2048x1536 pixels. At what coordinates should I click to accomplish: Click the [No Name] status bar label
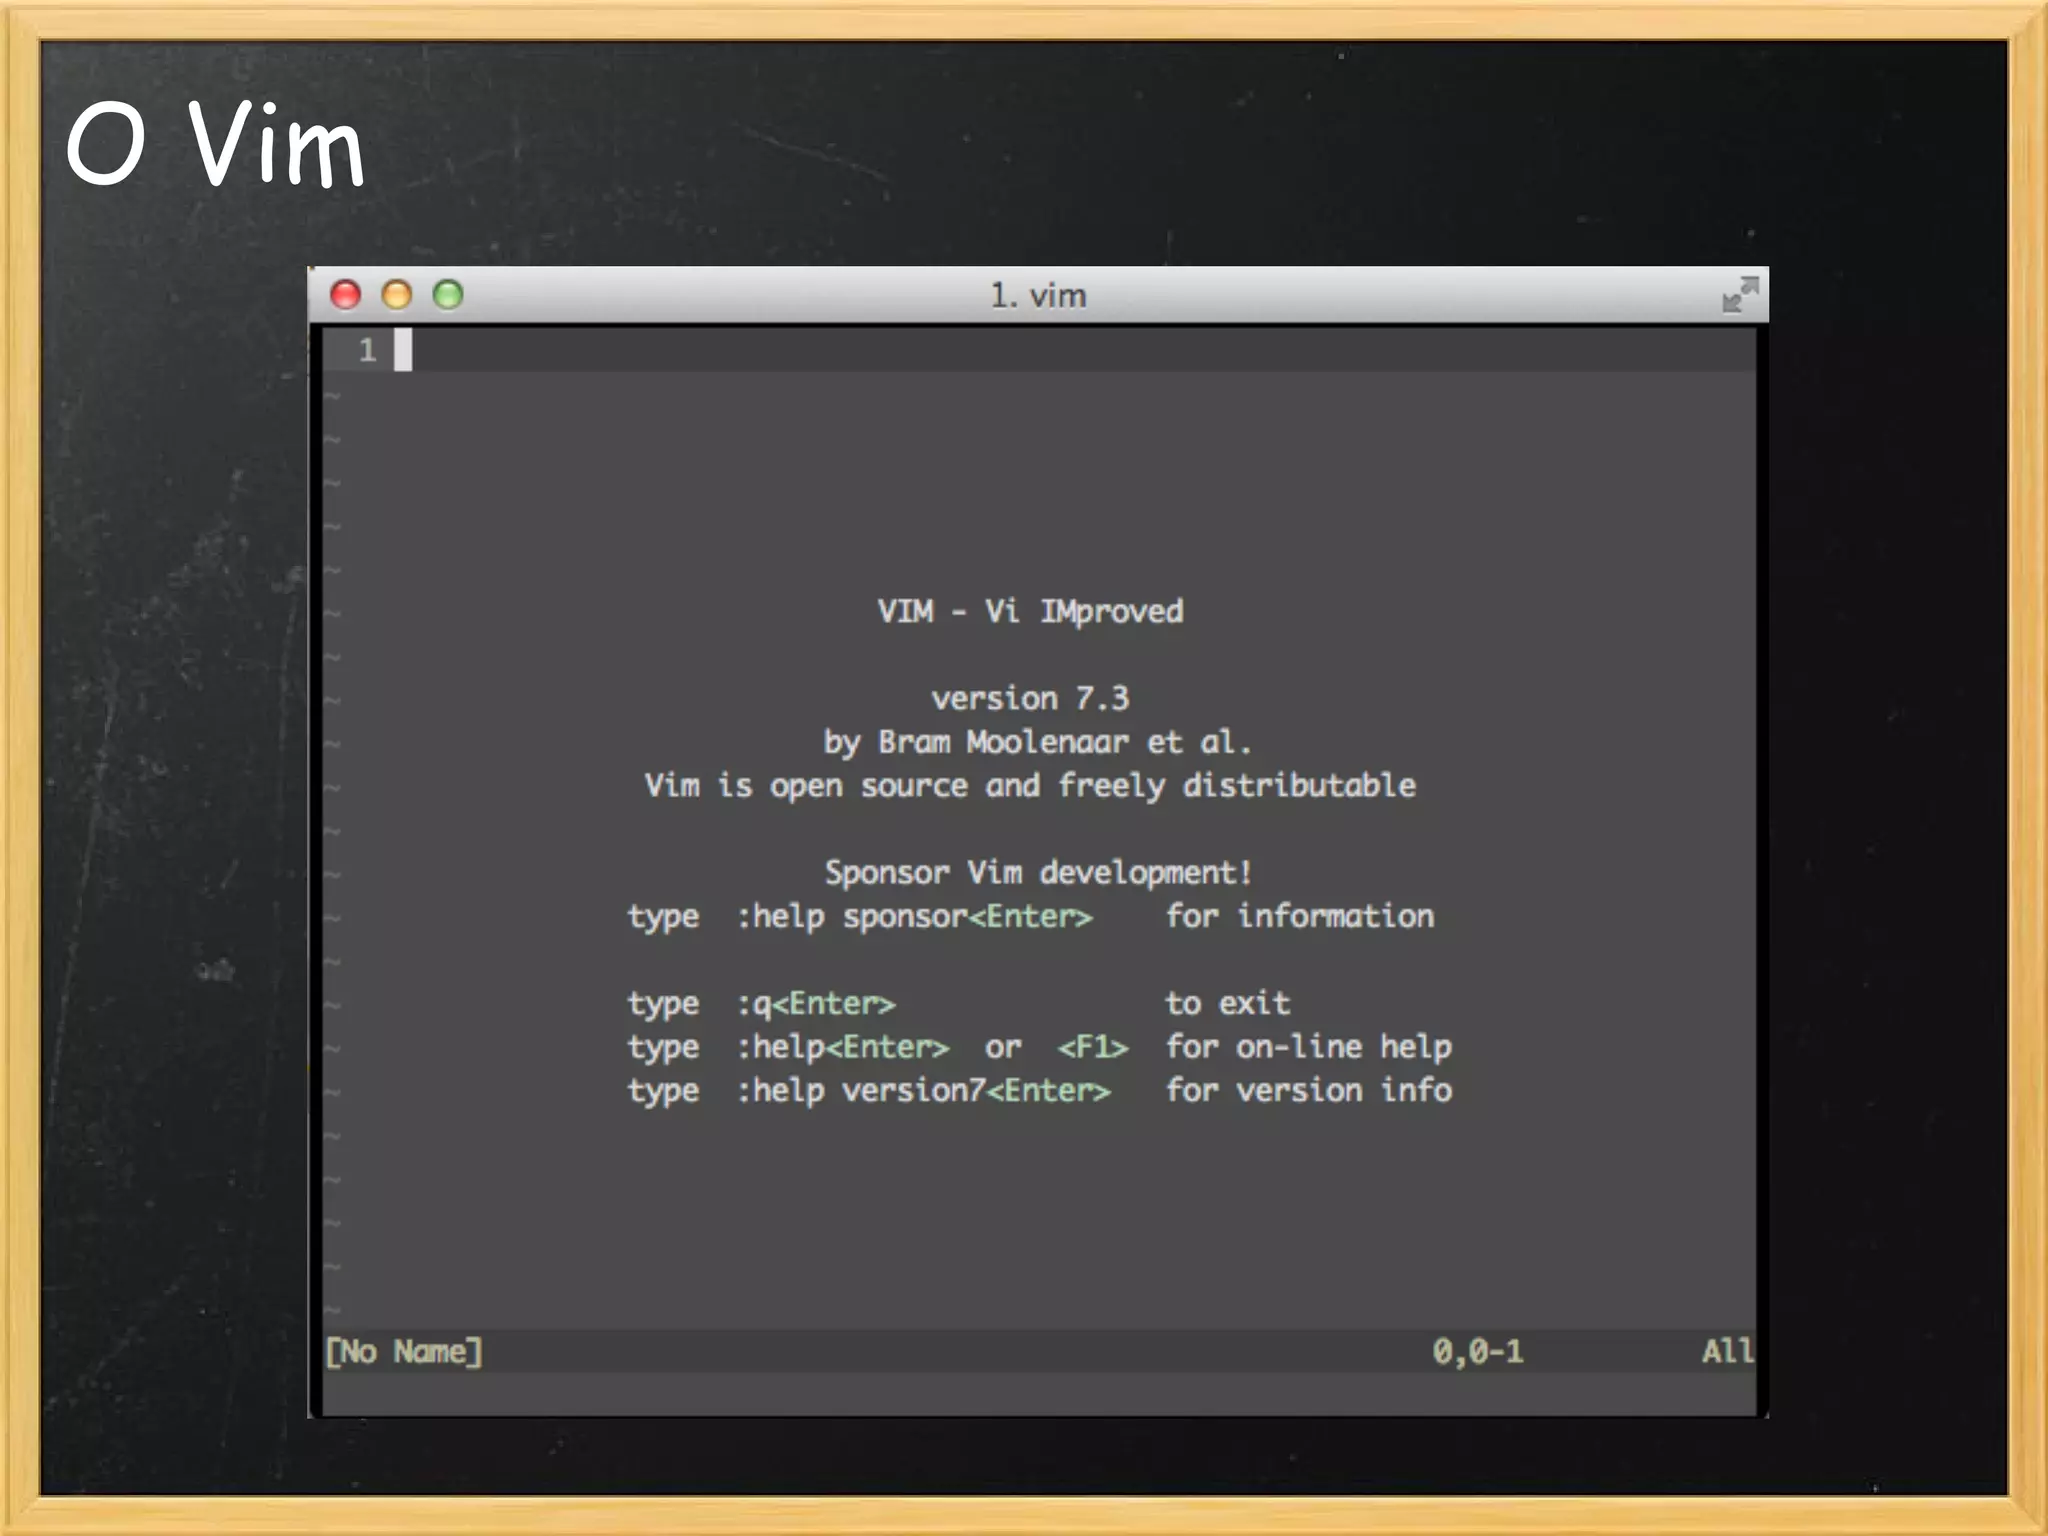point(404,1351)
